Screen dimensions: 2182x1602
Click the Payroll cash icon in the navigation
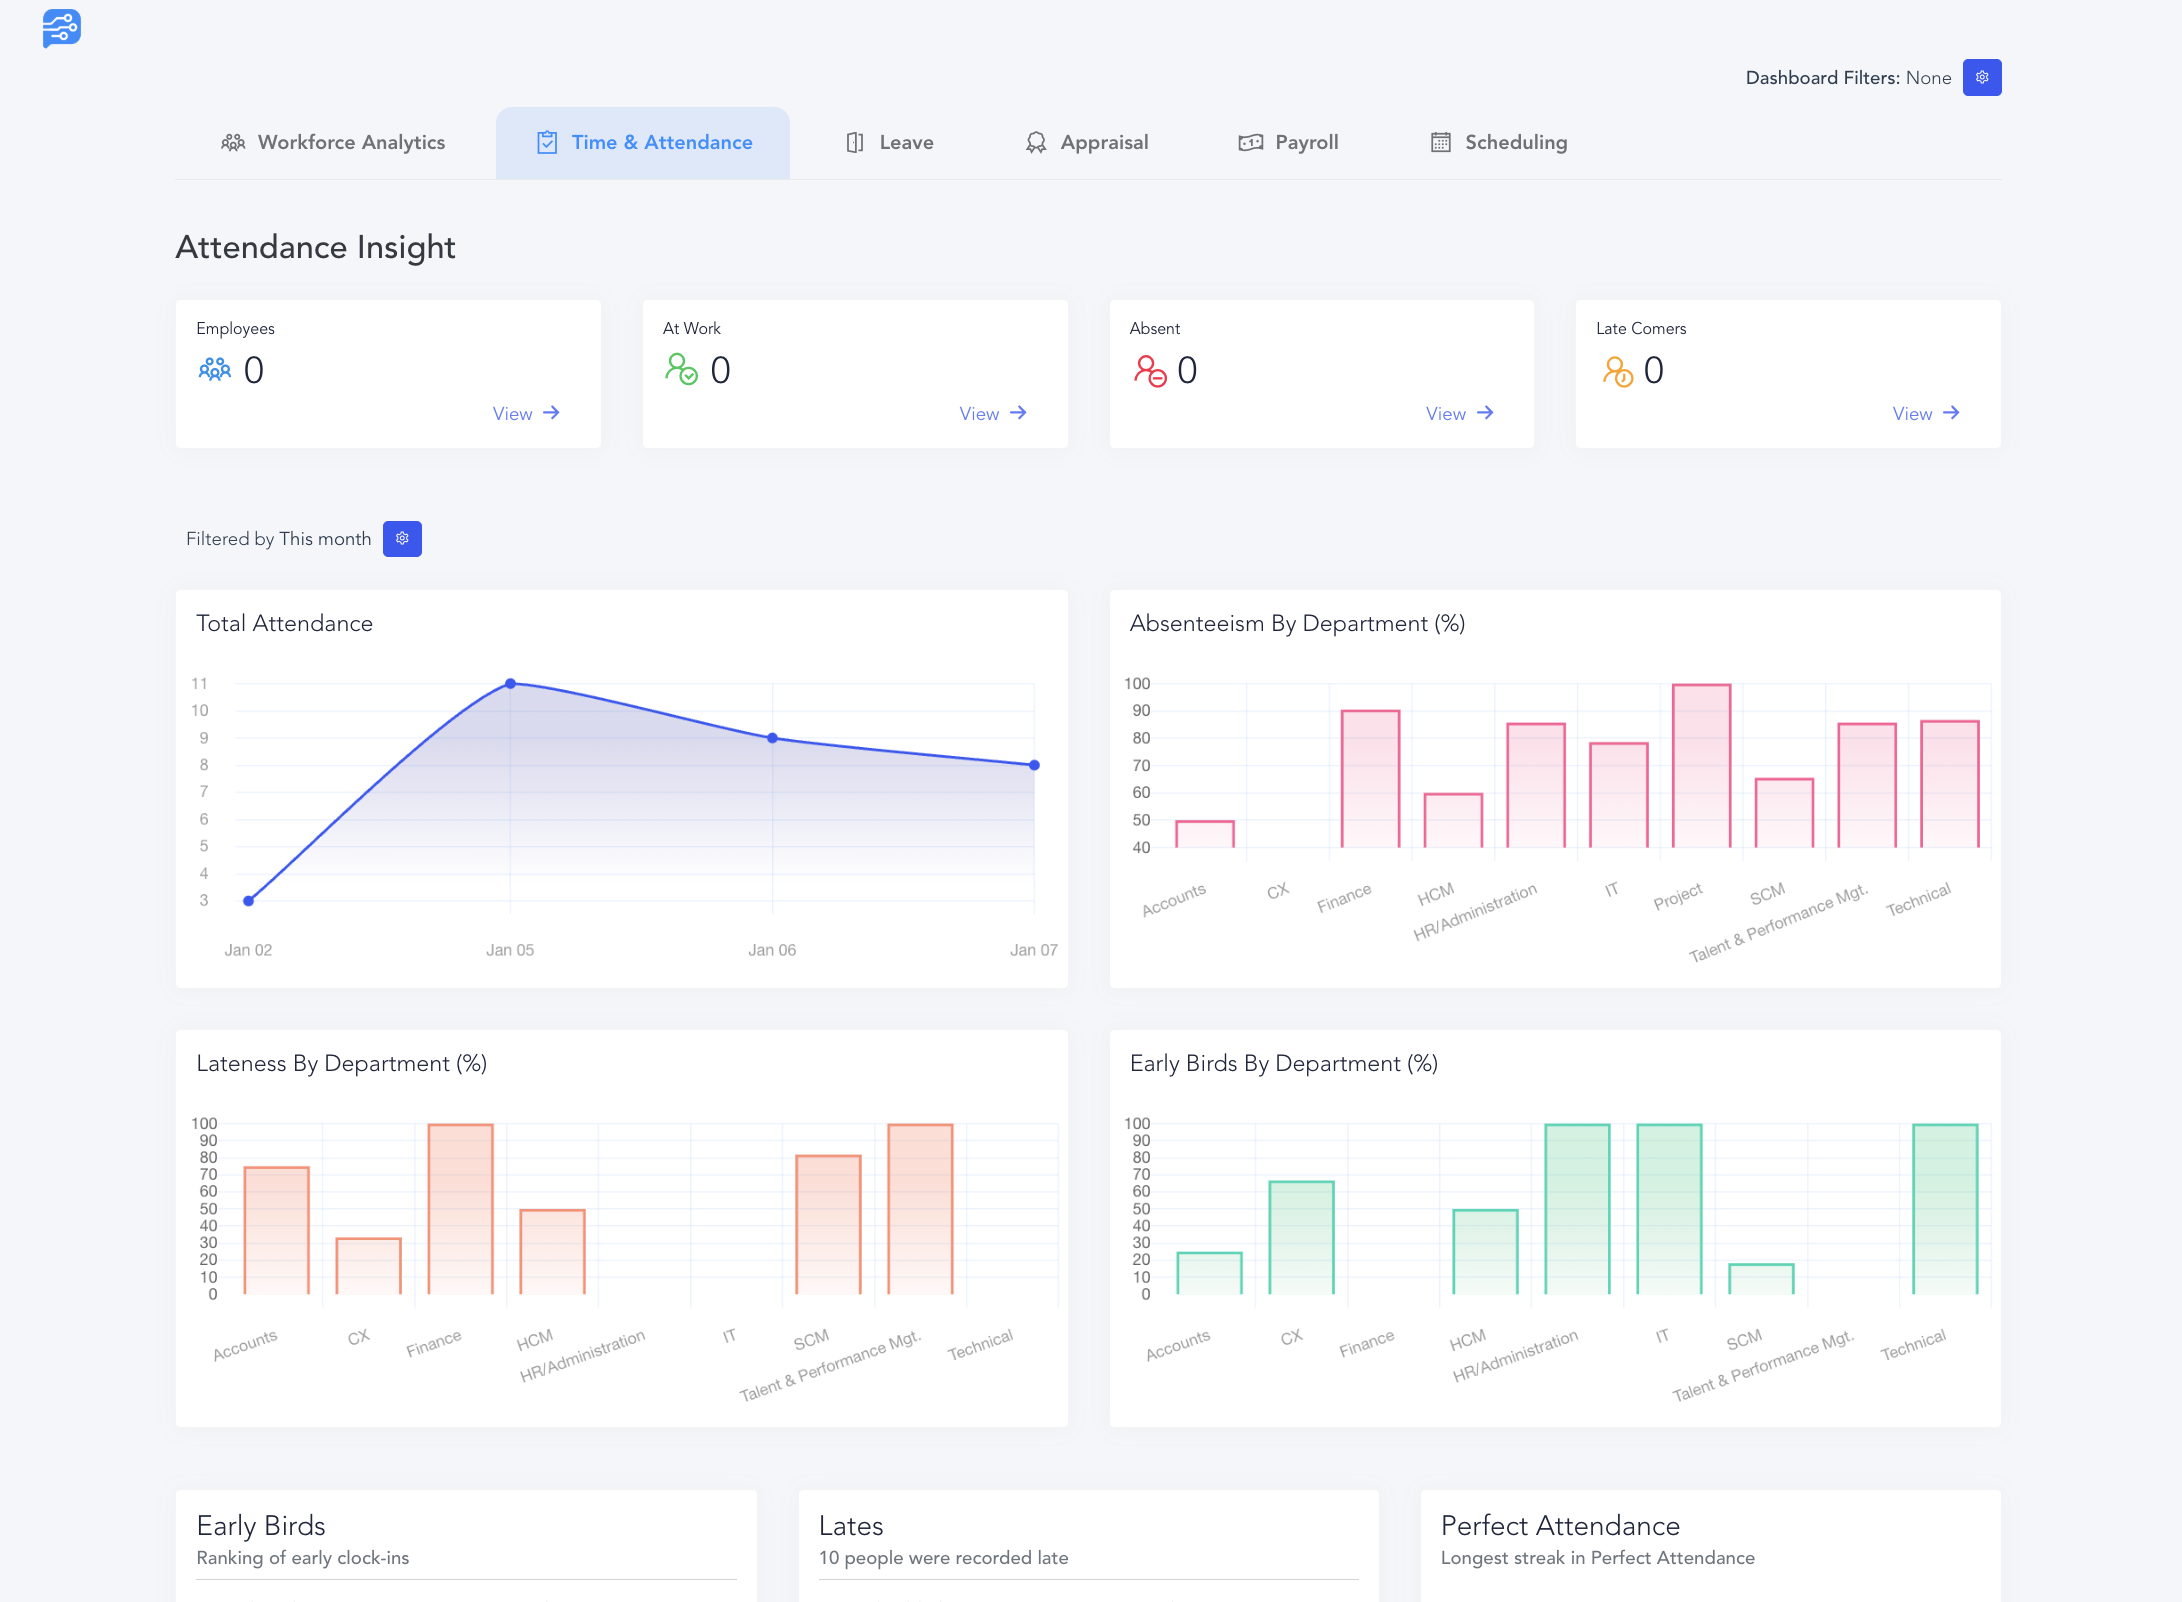click(1249, 142)
